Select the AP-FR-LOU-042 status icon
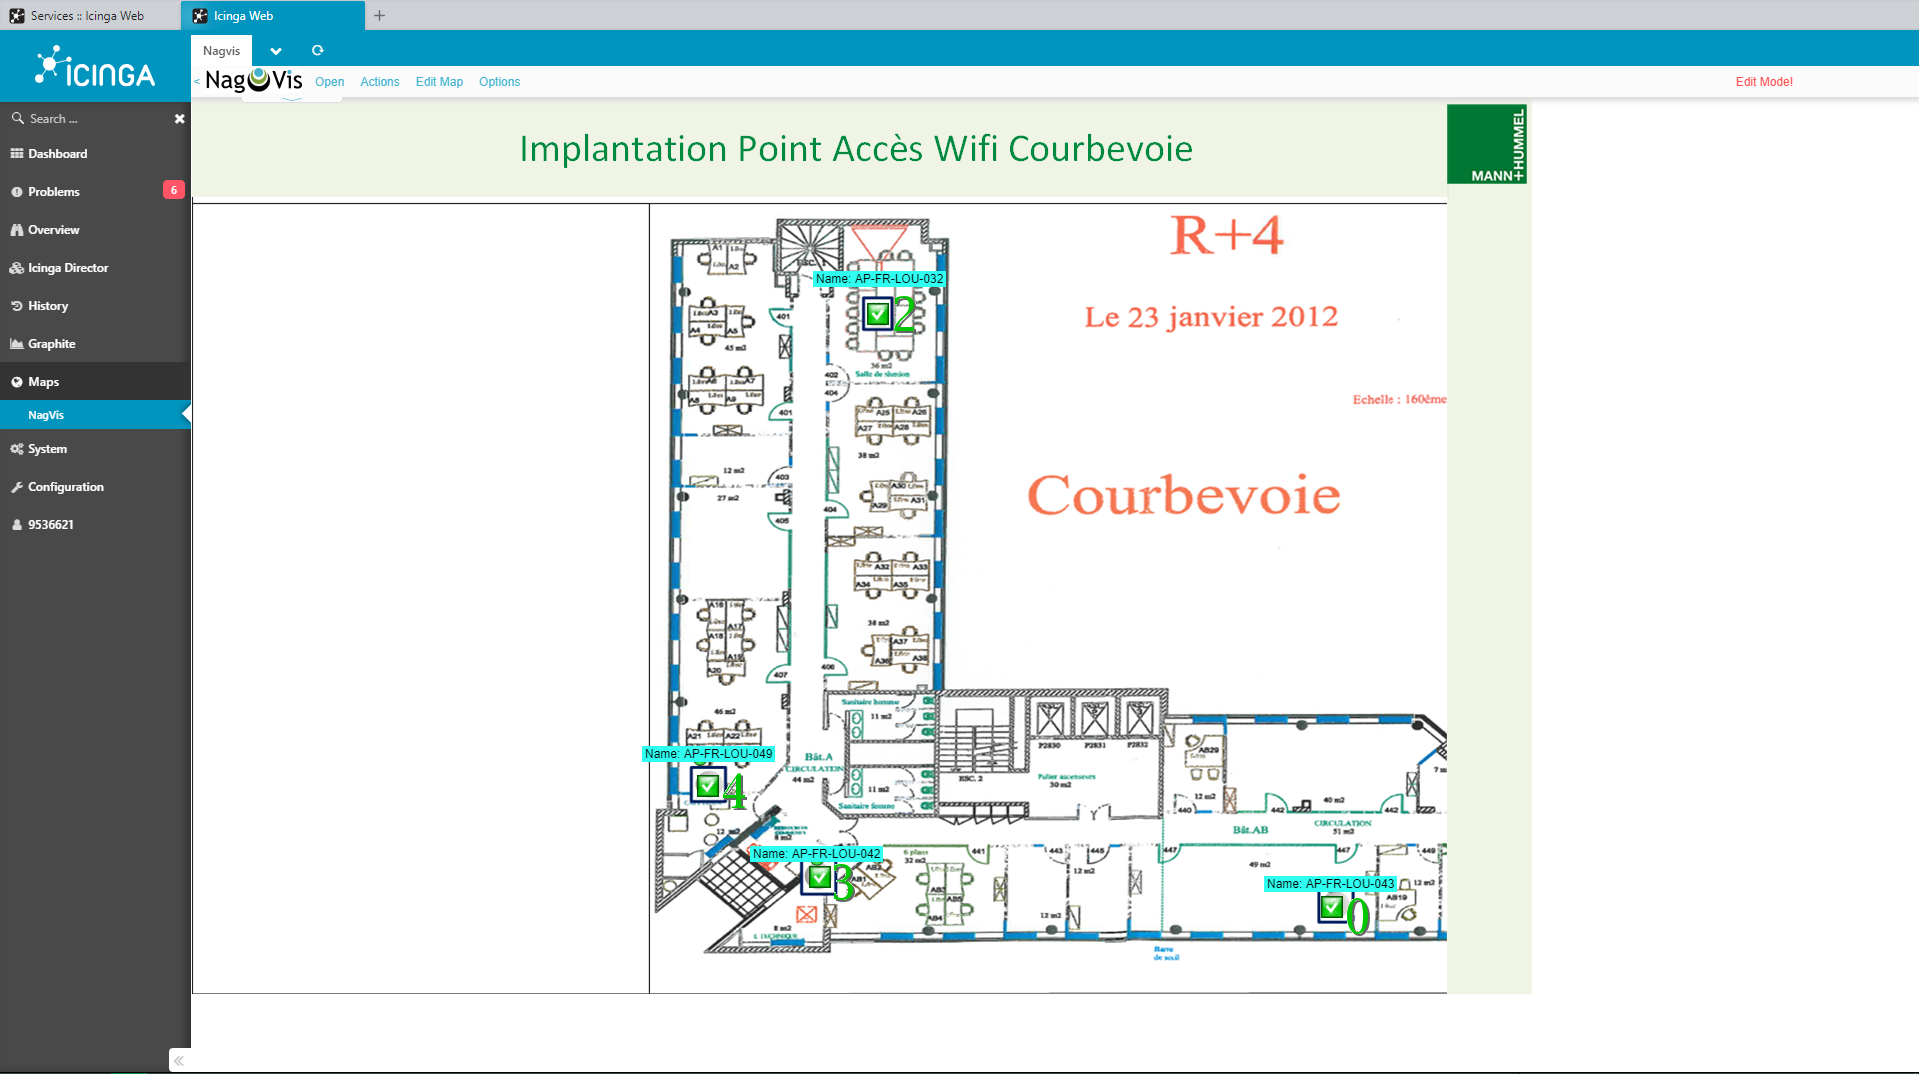Image resolution: width=1919 pixels, height=1074 pixels. [819, 878]
